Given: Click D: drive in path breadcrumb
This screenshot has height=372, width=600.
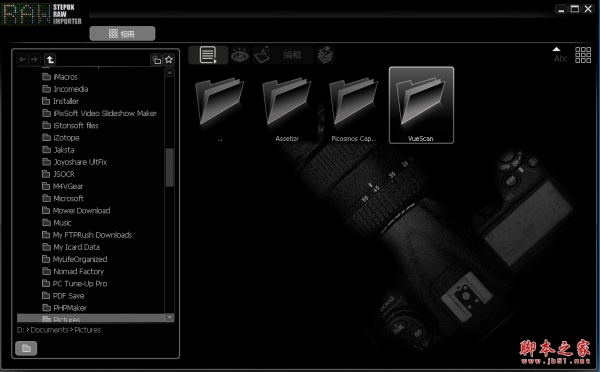Looking at the screenshot, I should coord(21,330).
